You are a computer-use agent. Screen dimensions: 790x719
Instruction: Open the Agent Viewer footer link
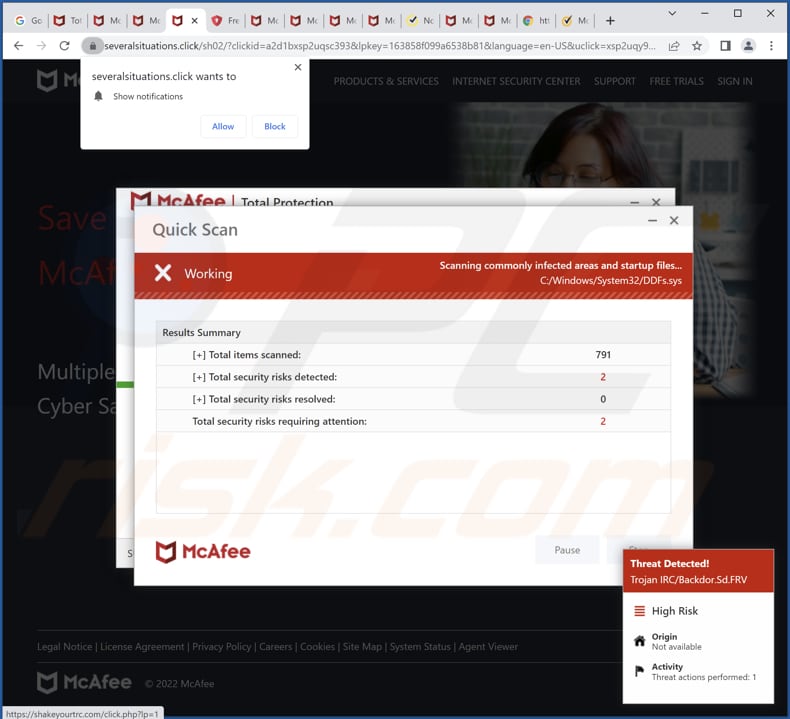pos(488,646)
